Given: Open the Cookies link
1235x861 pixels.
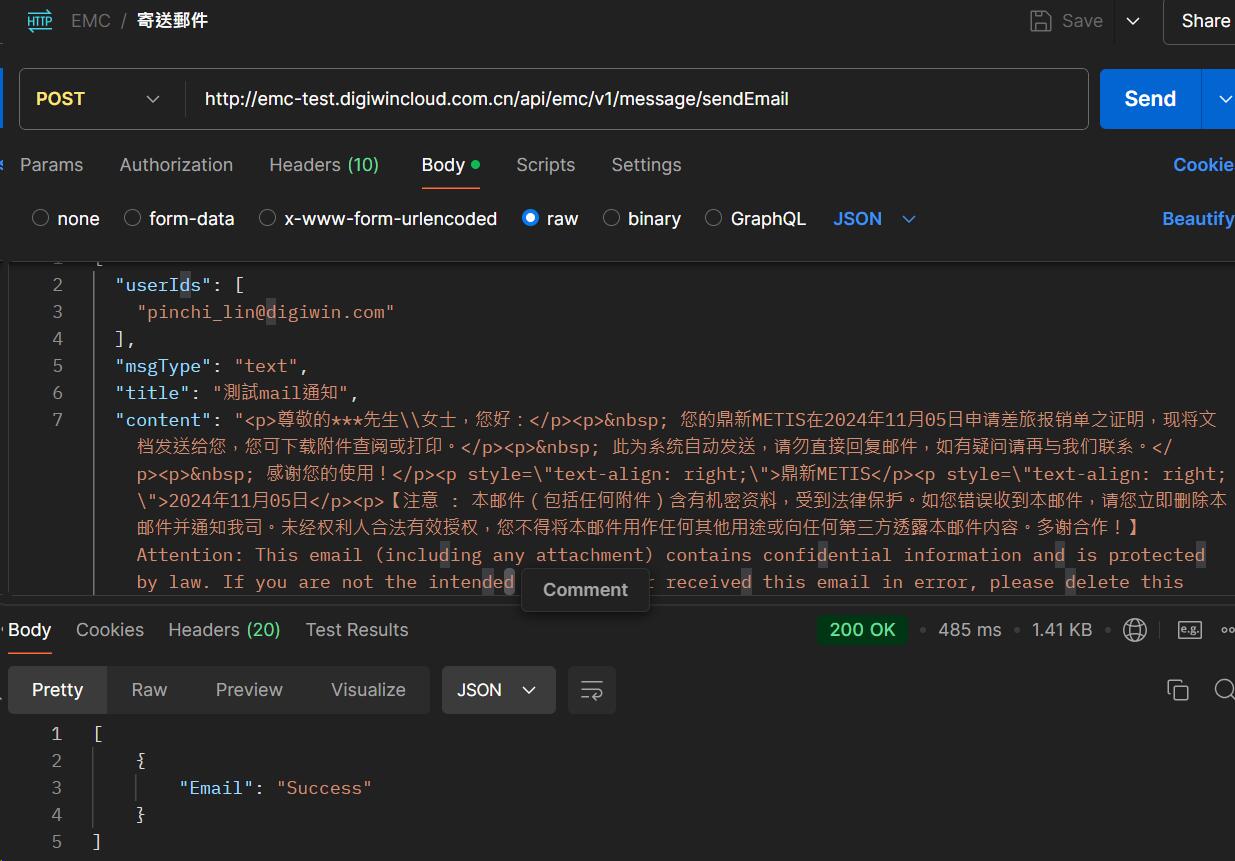Looking at the screenshot, I should [1203, 165].
